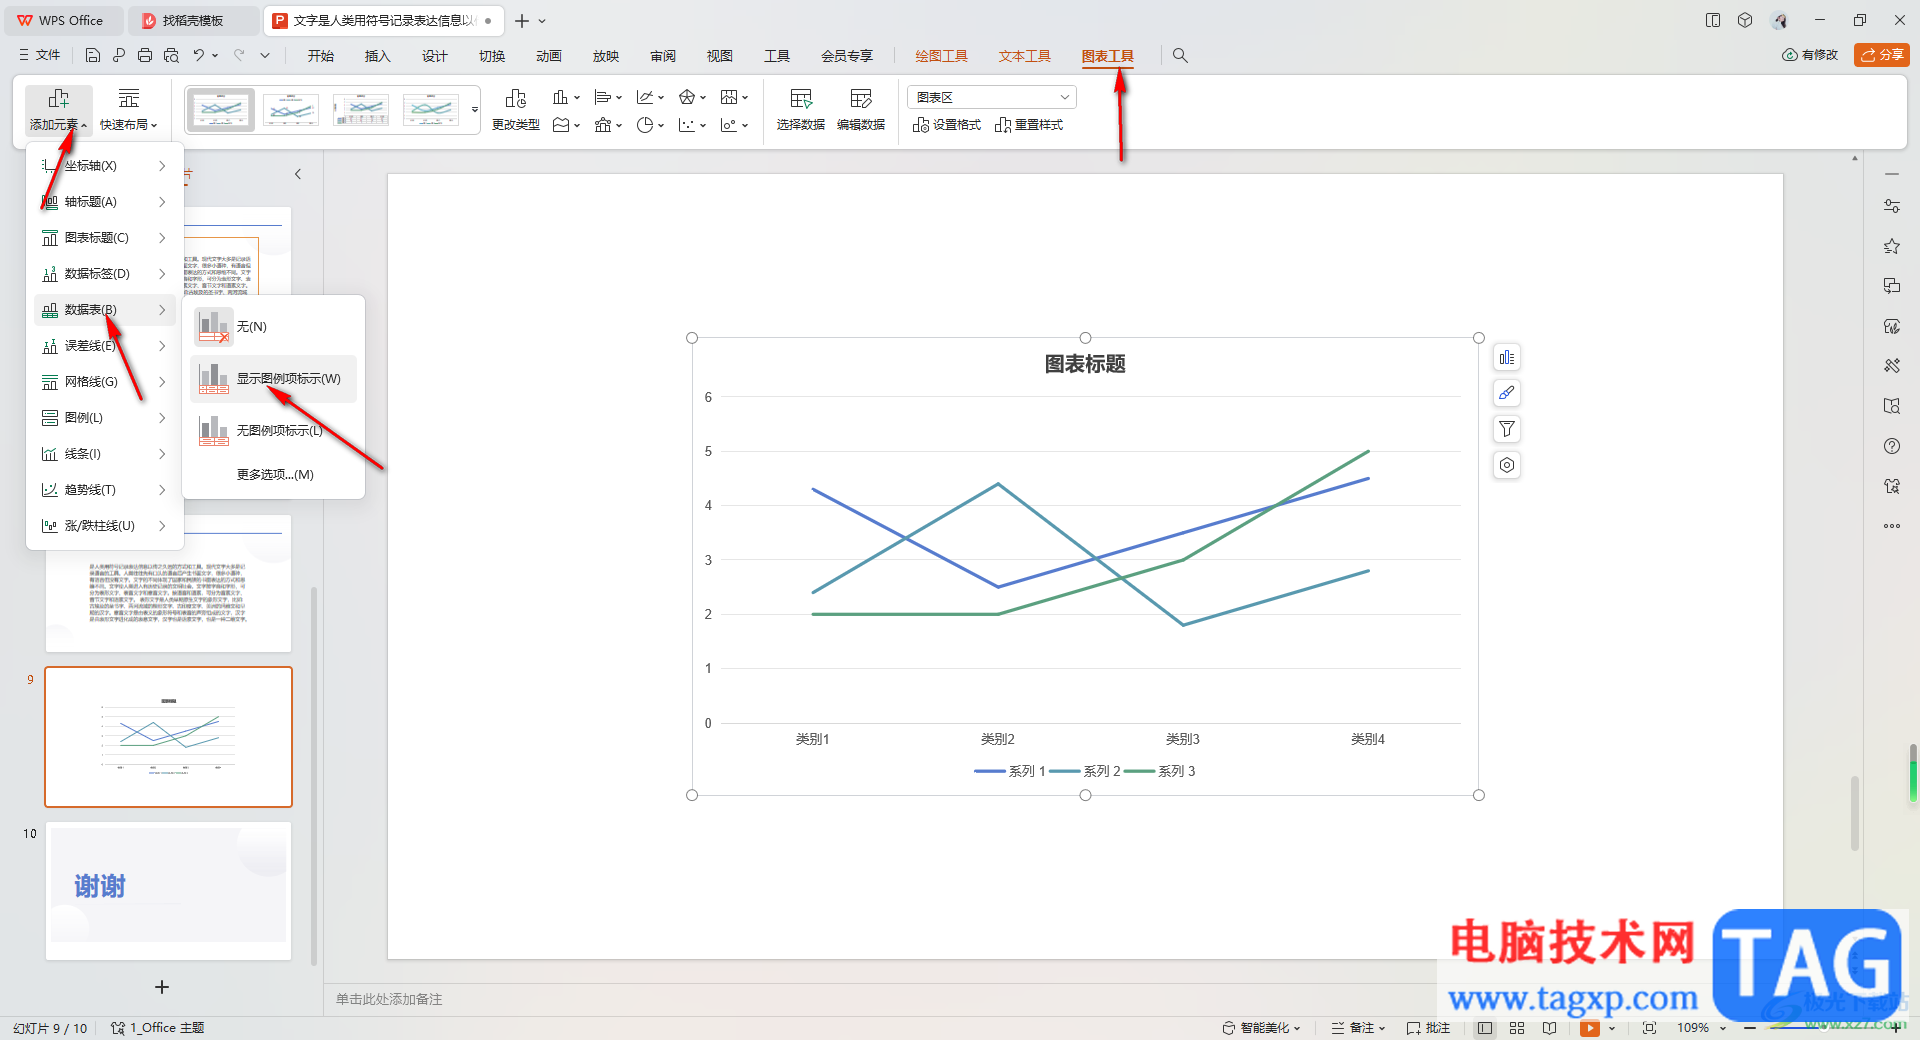1920x1040 pixels.
Task: Open the 图表区 chart element combo box
Action: point(992,97)
